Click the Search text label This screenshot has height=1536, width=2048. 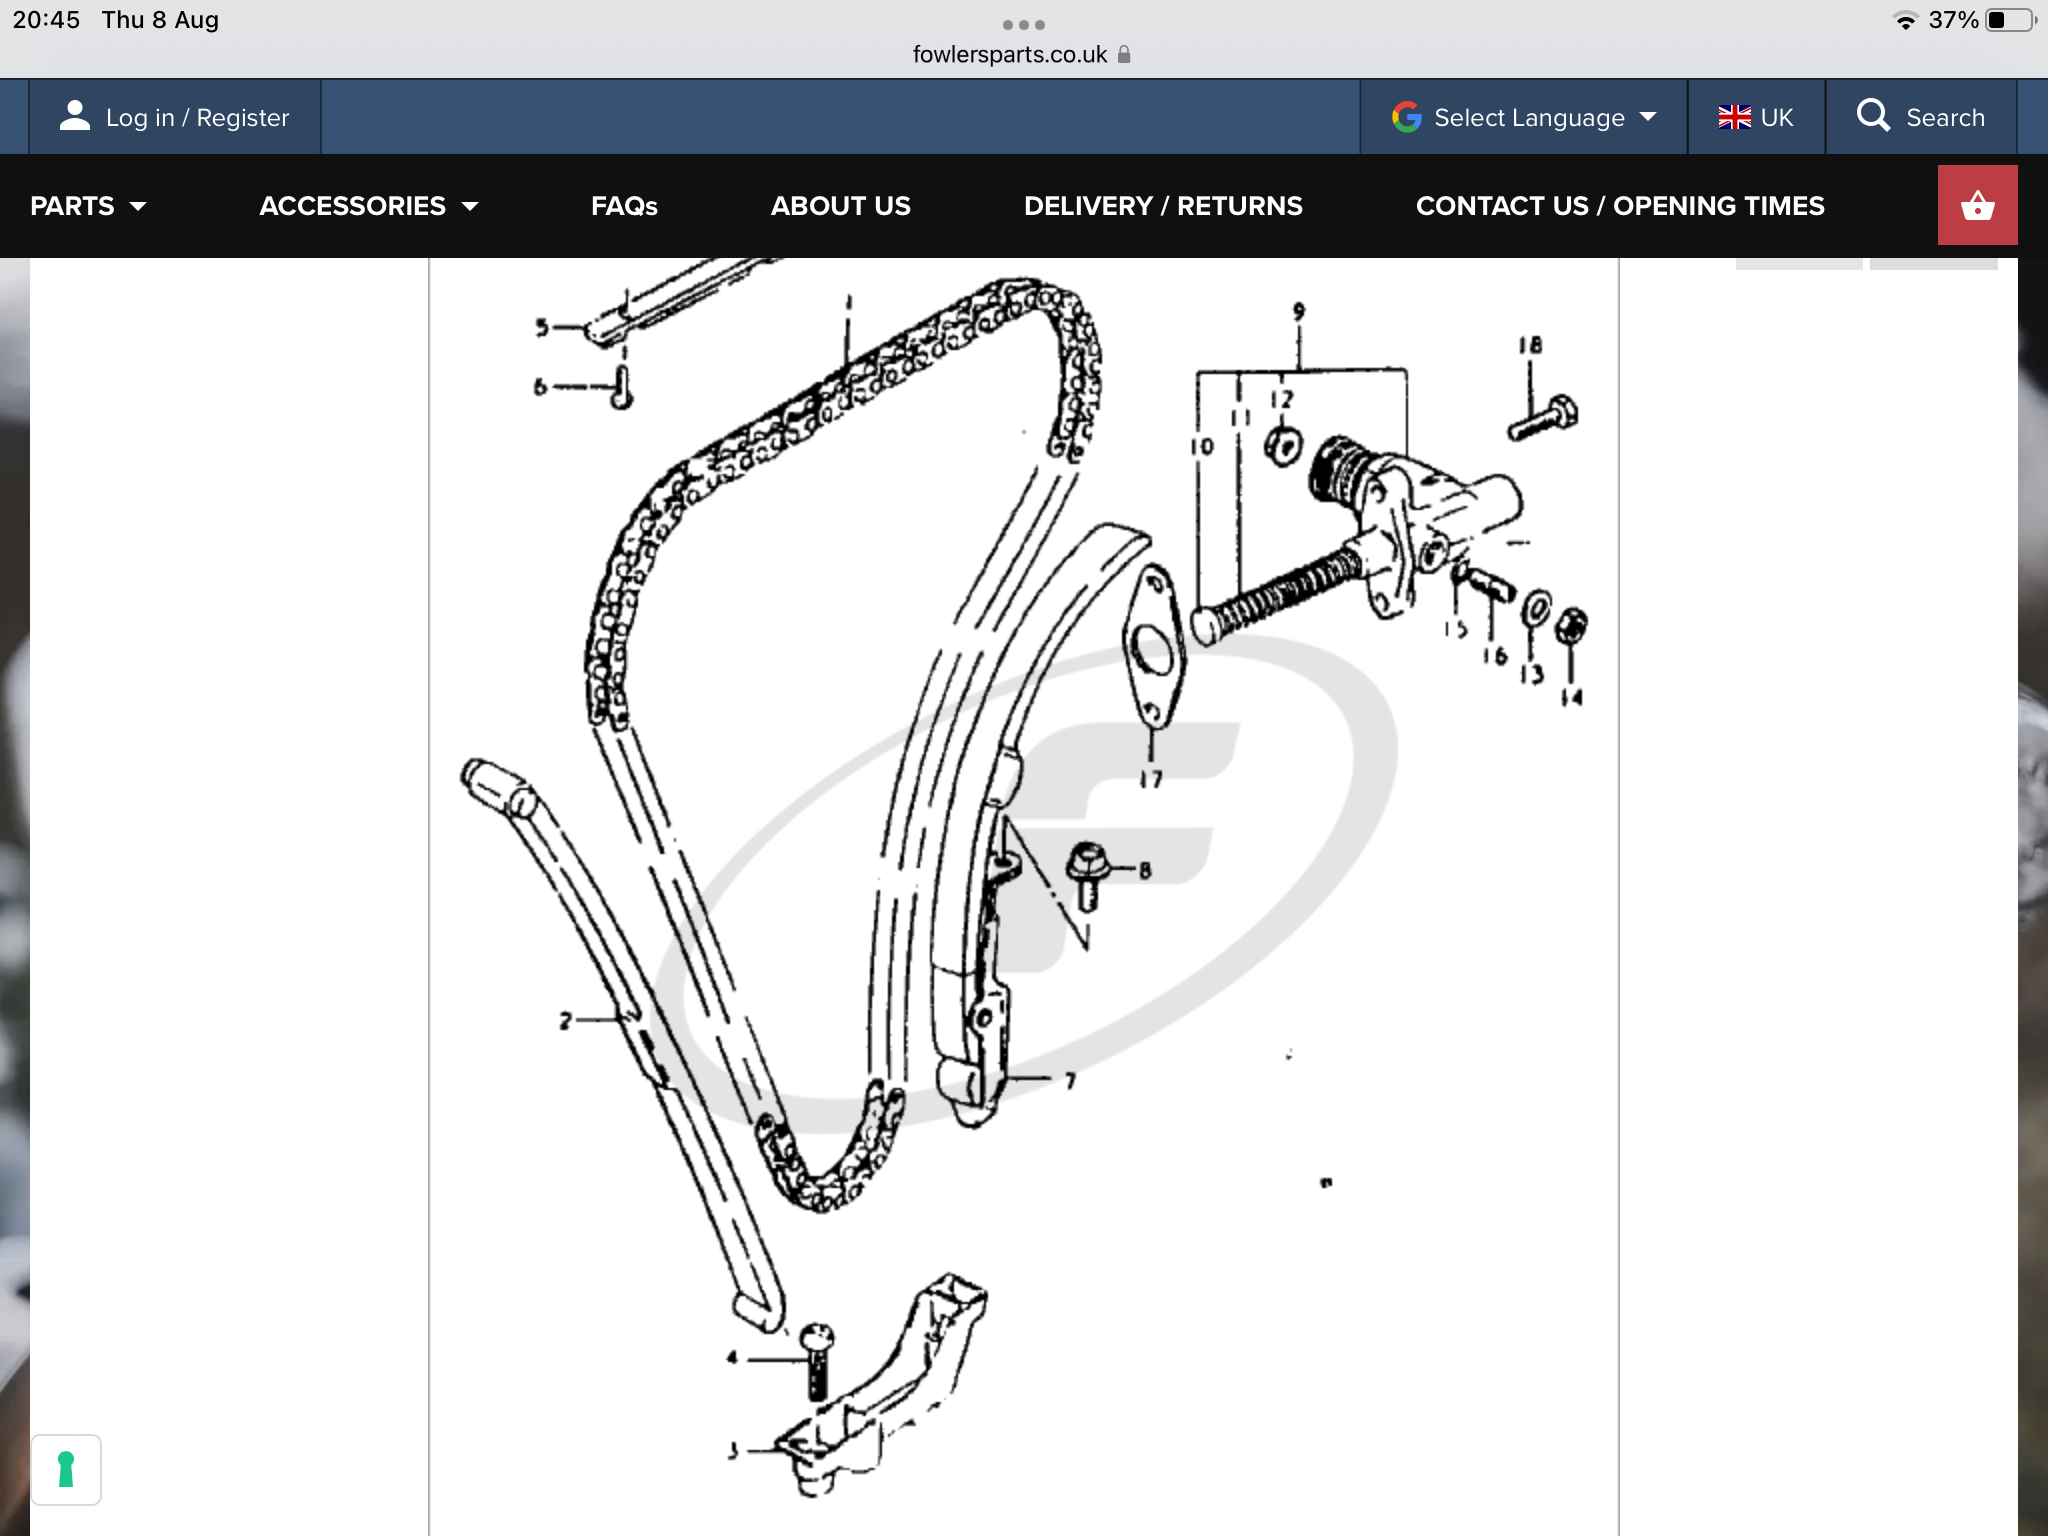(1944, 117)
